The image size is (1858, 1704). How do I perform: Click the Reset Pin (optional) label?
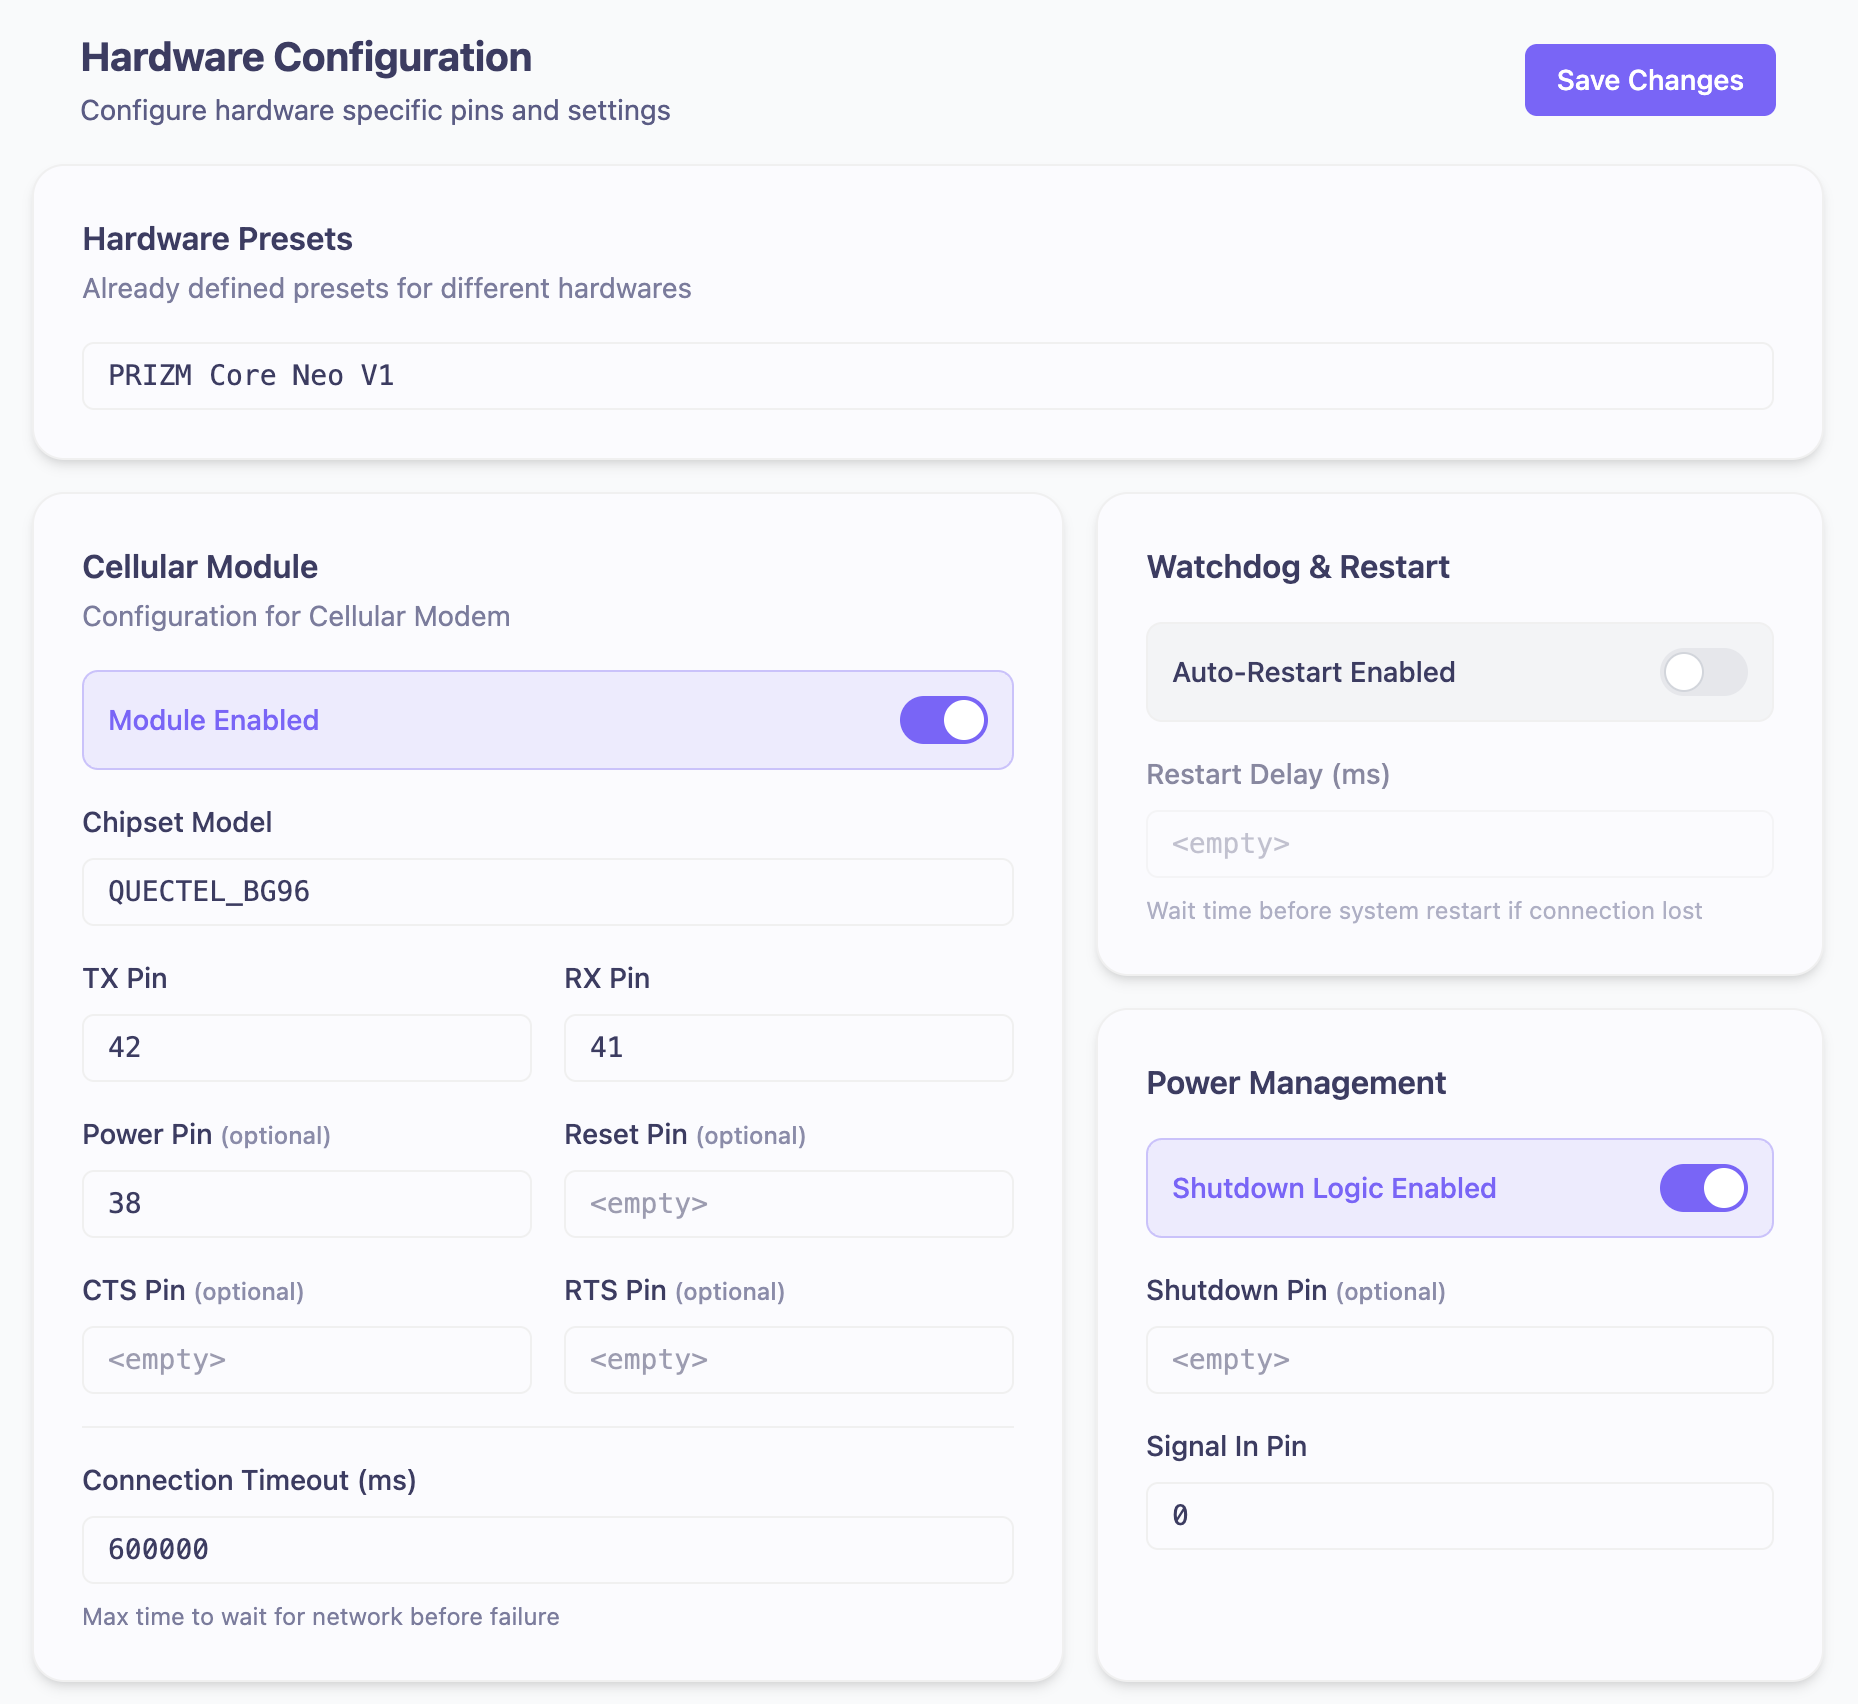pyautogui.click(x=685, y=1134)
